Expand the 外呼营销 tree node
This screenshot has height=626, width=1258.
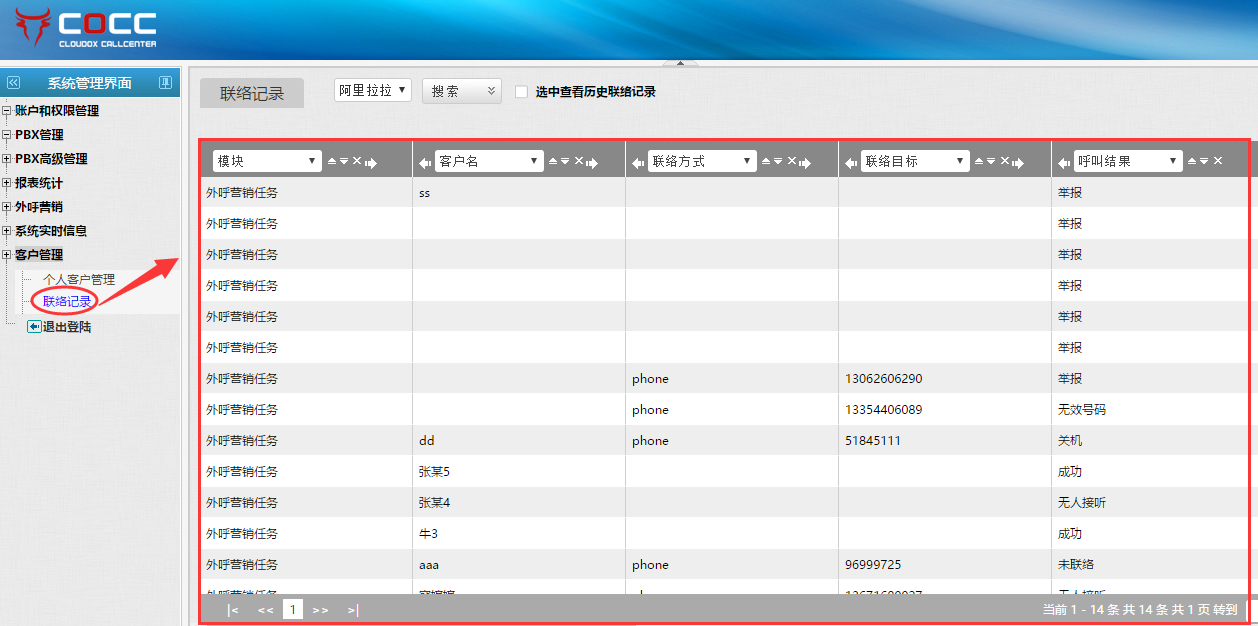point(7,207)
